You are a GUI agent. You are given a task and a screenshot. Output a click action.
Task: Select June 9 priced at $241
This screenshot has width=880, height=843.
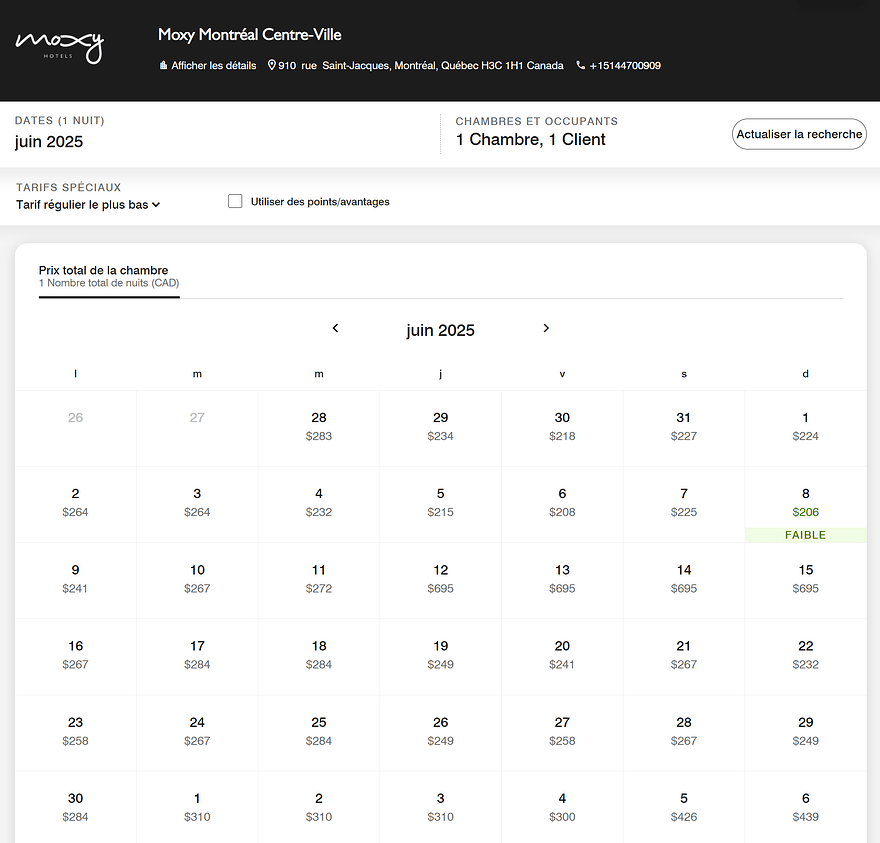coord(75,581)
